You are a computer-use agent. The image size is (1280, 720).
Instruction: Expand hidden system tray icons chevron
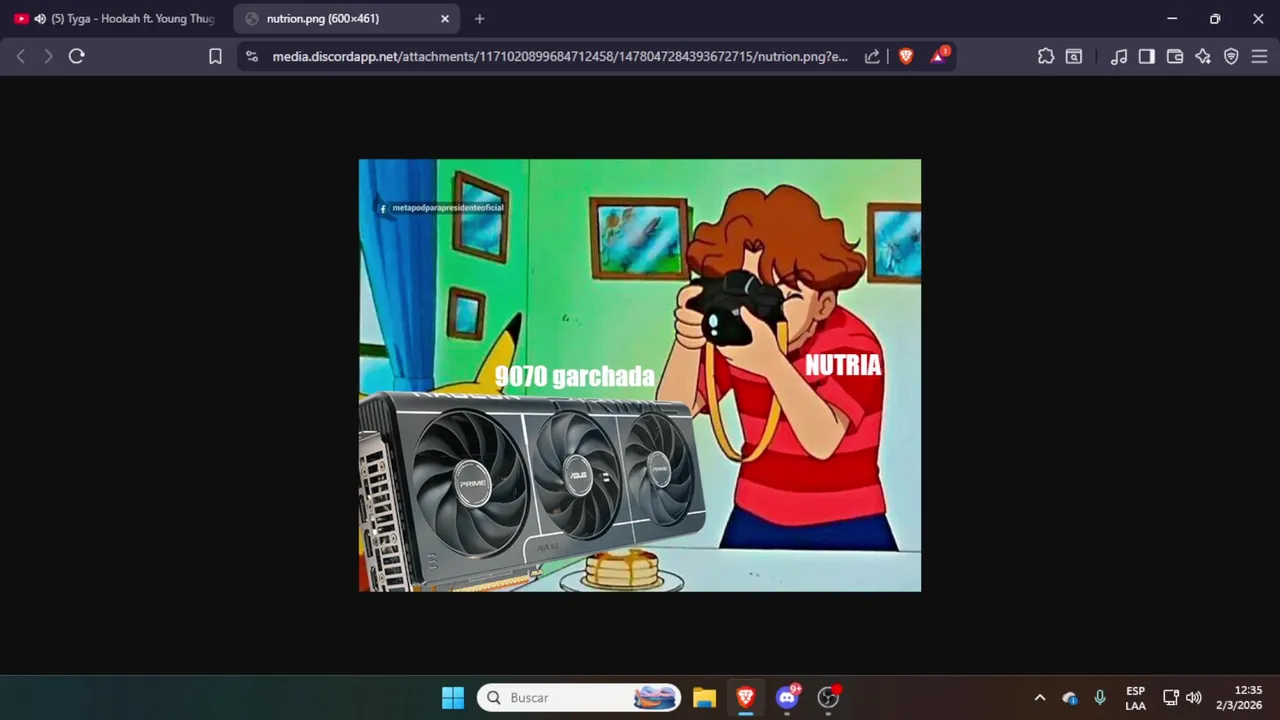(x=1039, y=698)
